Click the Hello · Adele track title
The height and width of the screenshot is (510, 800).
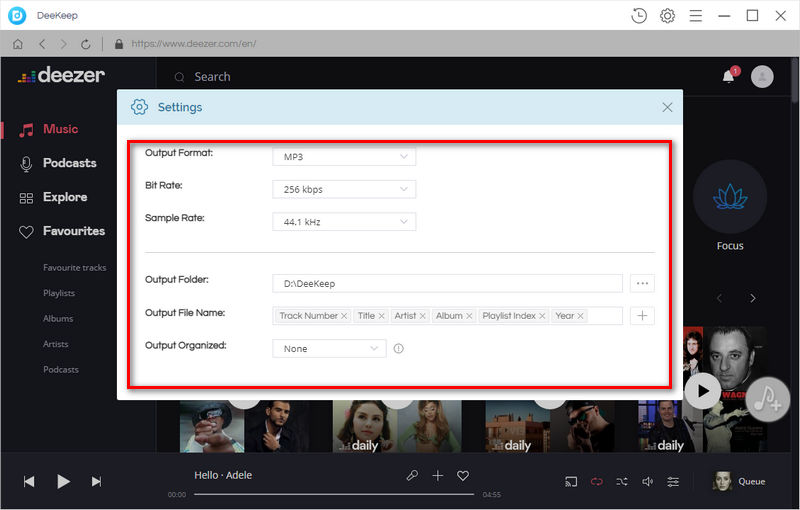pyautogui.click(x=223, y=475)
